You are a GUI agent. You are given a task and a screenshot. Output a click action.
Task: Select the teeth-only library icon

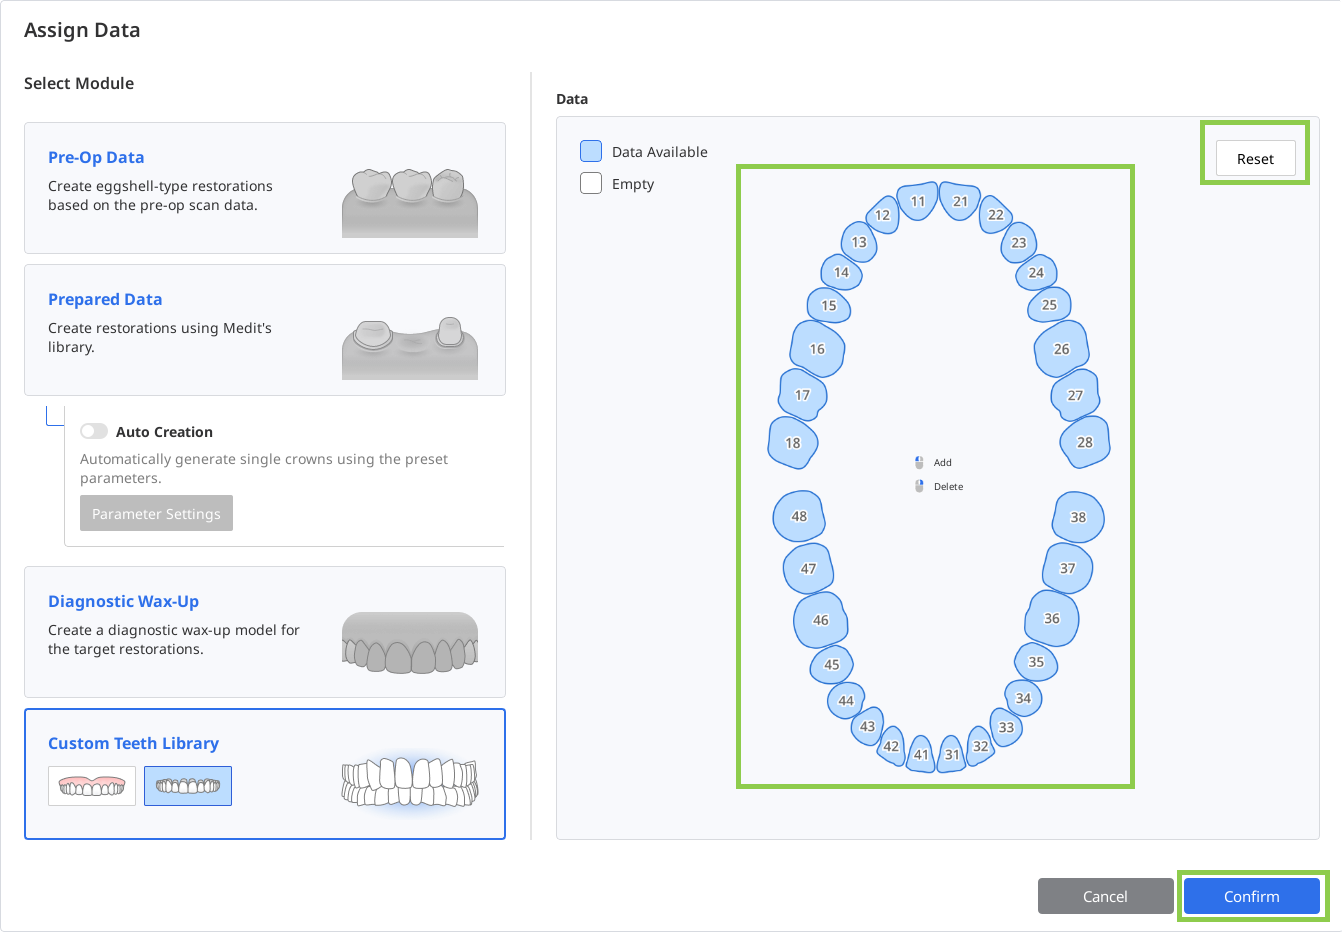188,786
